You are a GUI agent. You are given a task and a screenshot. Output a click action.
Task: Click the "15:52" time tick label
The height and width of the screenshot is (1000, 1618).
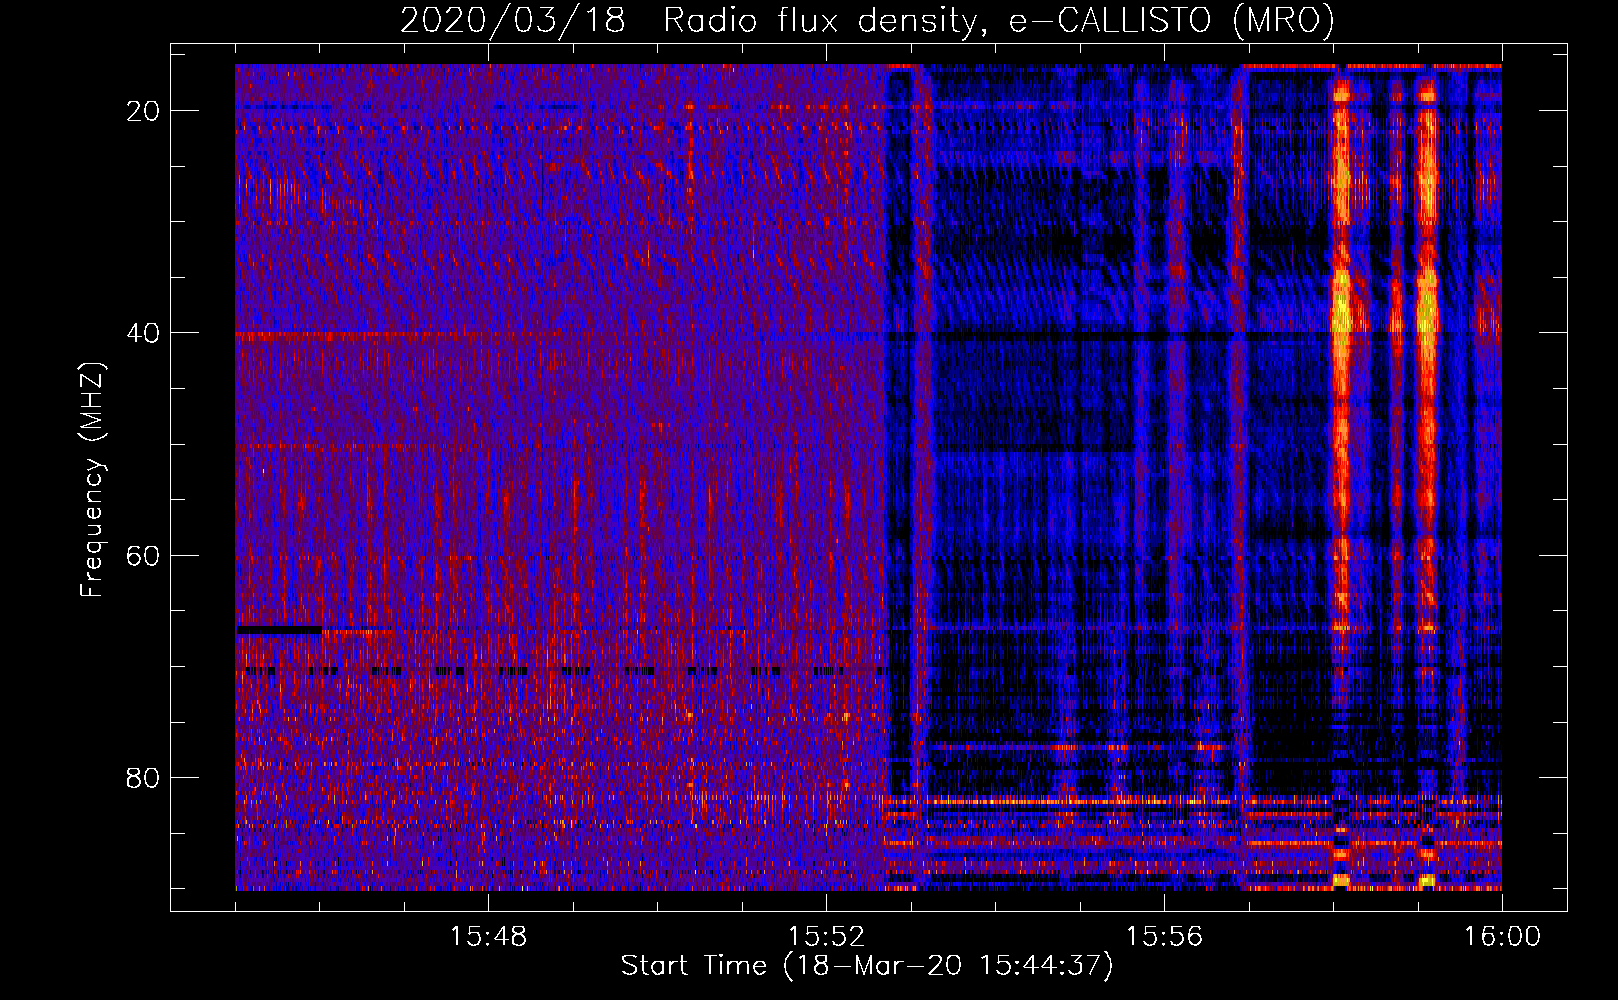click(826, 937)
